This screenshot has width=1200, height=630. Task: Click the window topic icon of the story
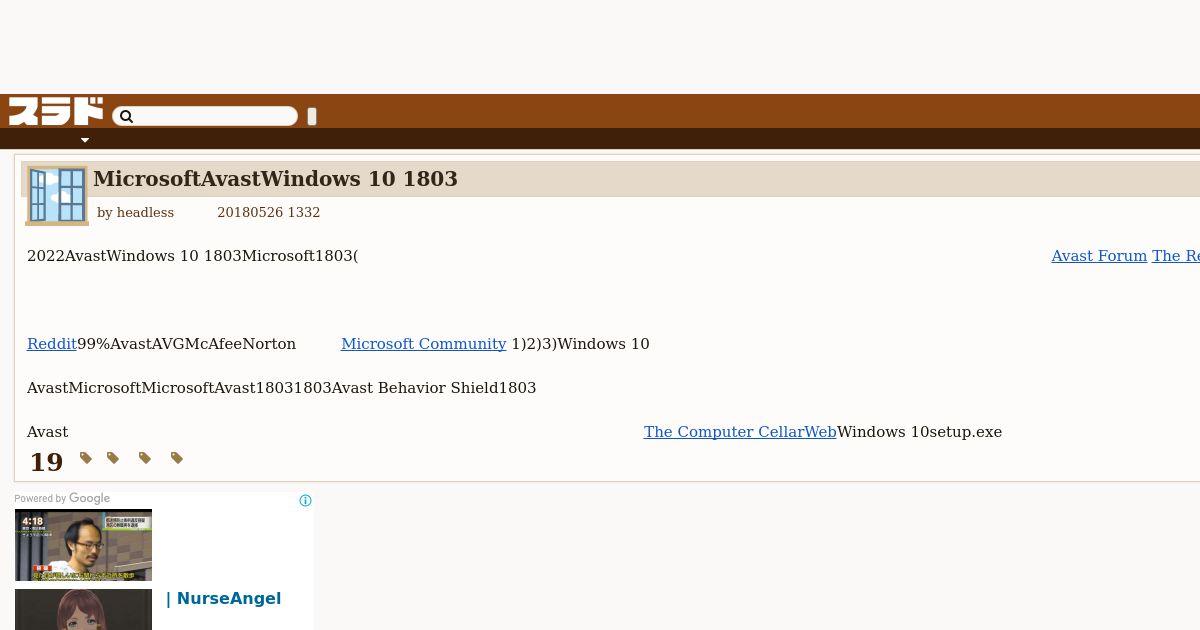tap(57, 195)
